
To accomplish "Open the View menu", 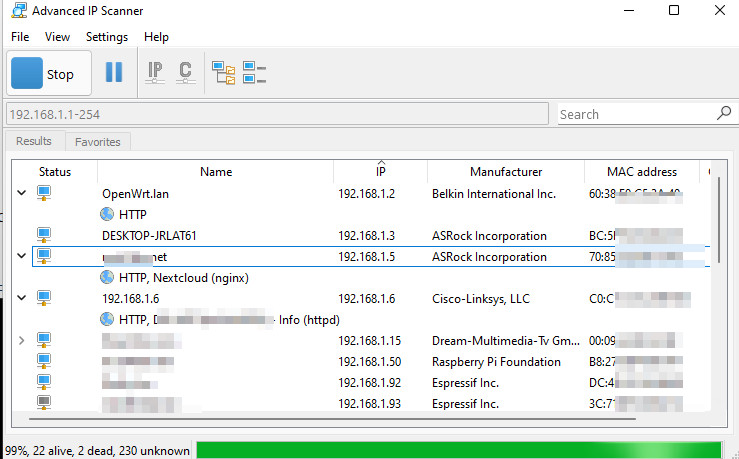I will (x=57, y=37).
